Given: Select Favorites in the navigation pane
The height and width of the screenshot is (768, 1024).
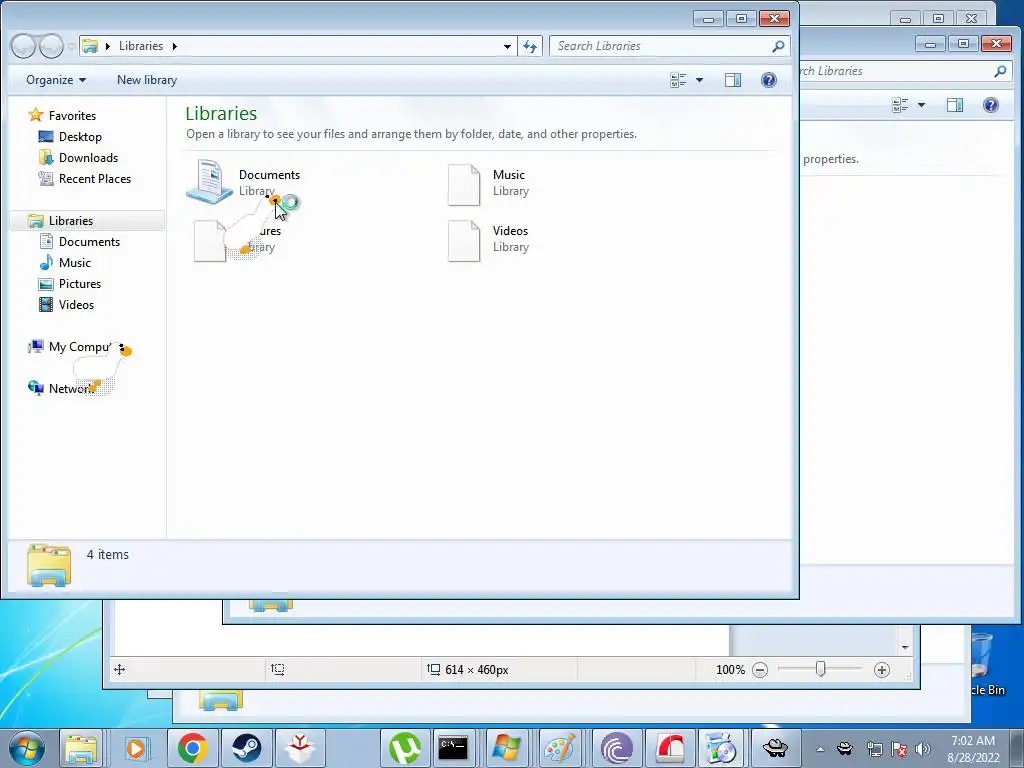Looking at the screenshot, I should [x=72, y=116].
